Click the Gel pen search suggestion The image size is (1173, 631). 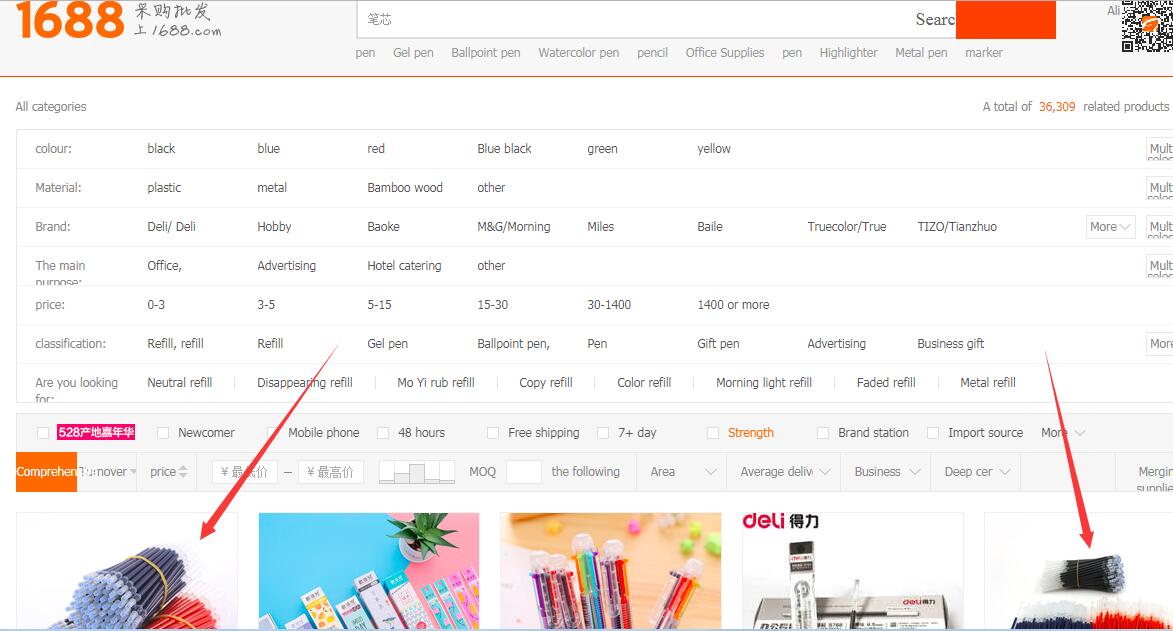[413, 52]
